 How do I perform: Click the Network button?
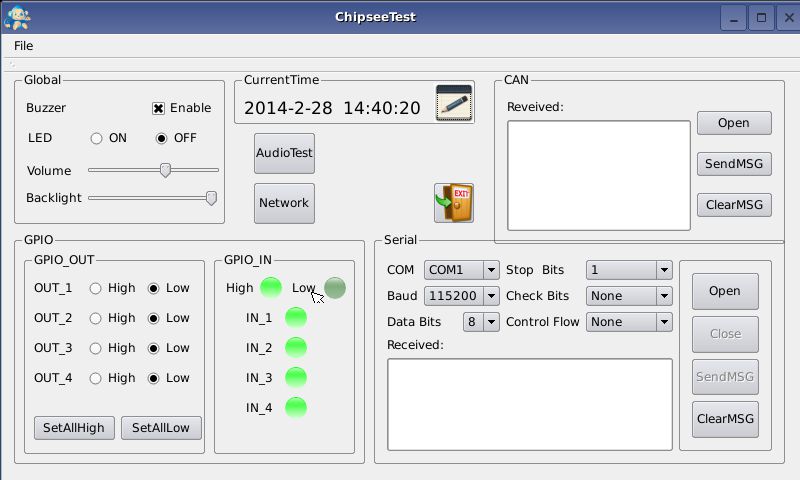[284, 203]
